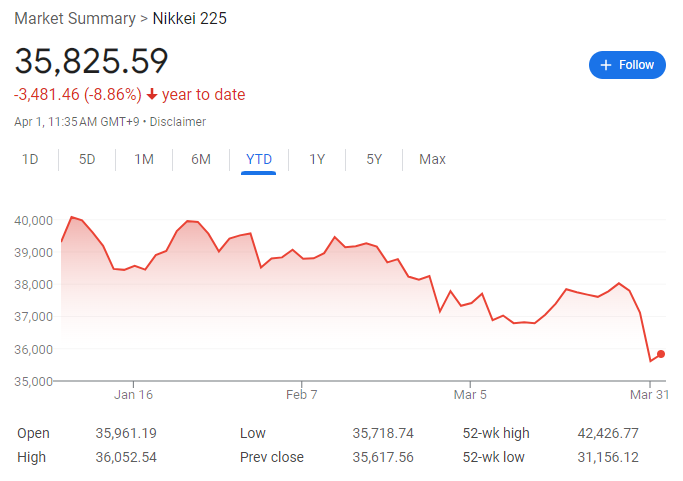The image size is (683, 481).
Task: Show the 1M chart range
Action: pyautogui.click(x=144, y=159)
